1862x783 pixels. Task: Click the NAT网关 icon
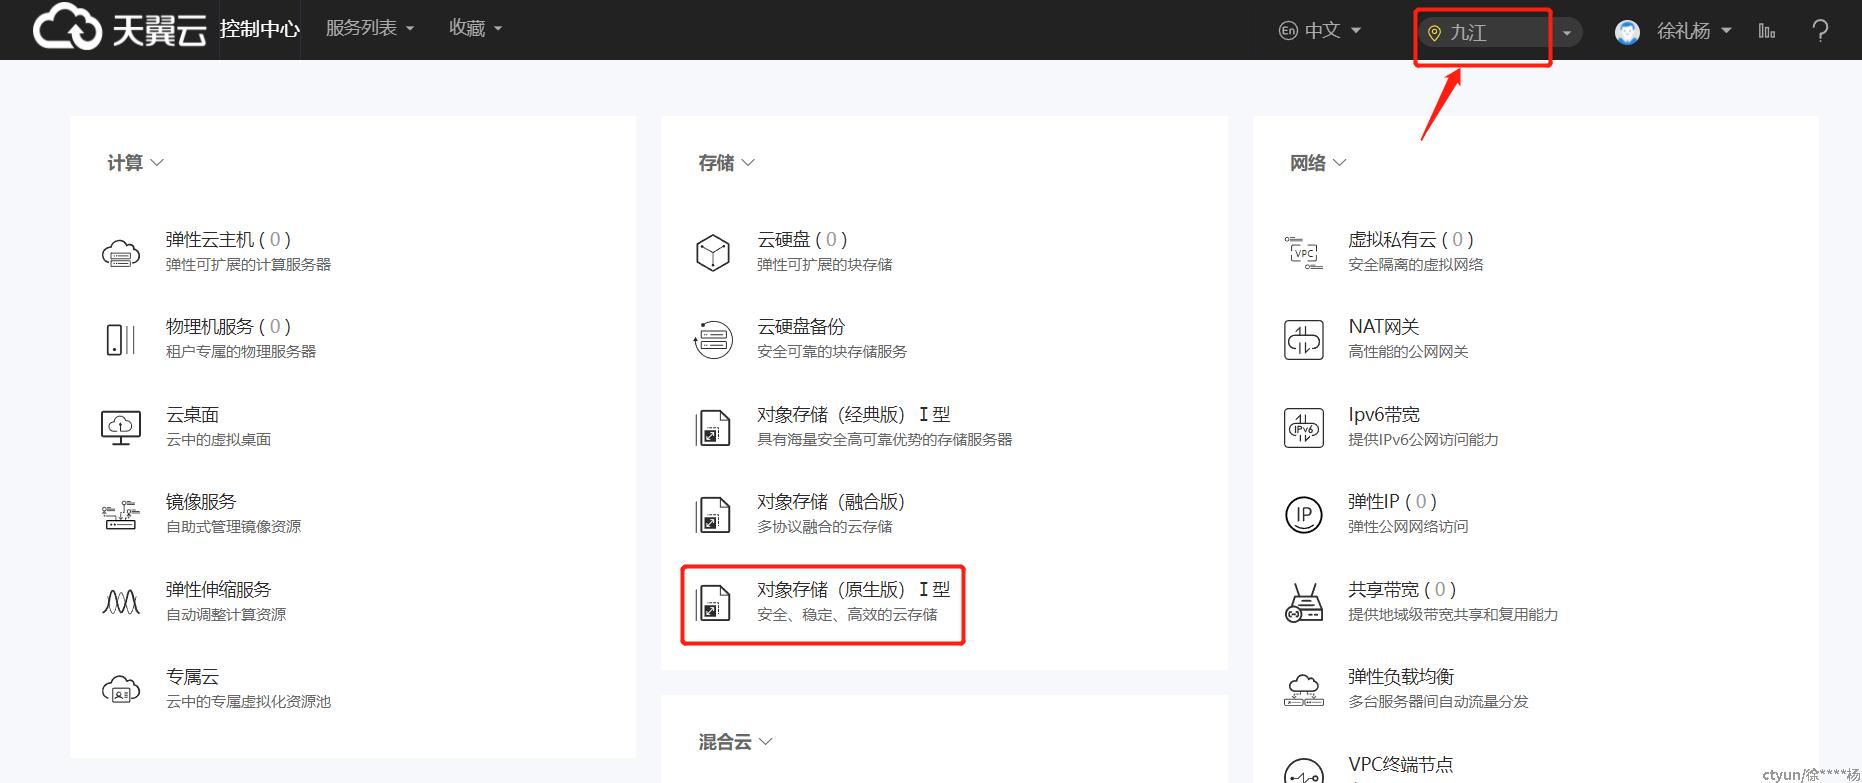(x=1304, y=340)
